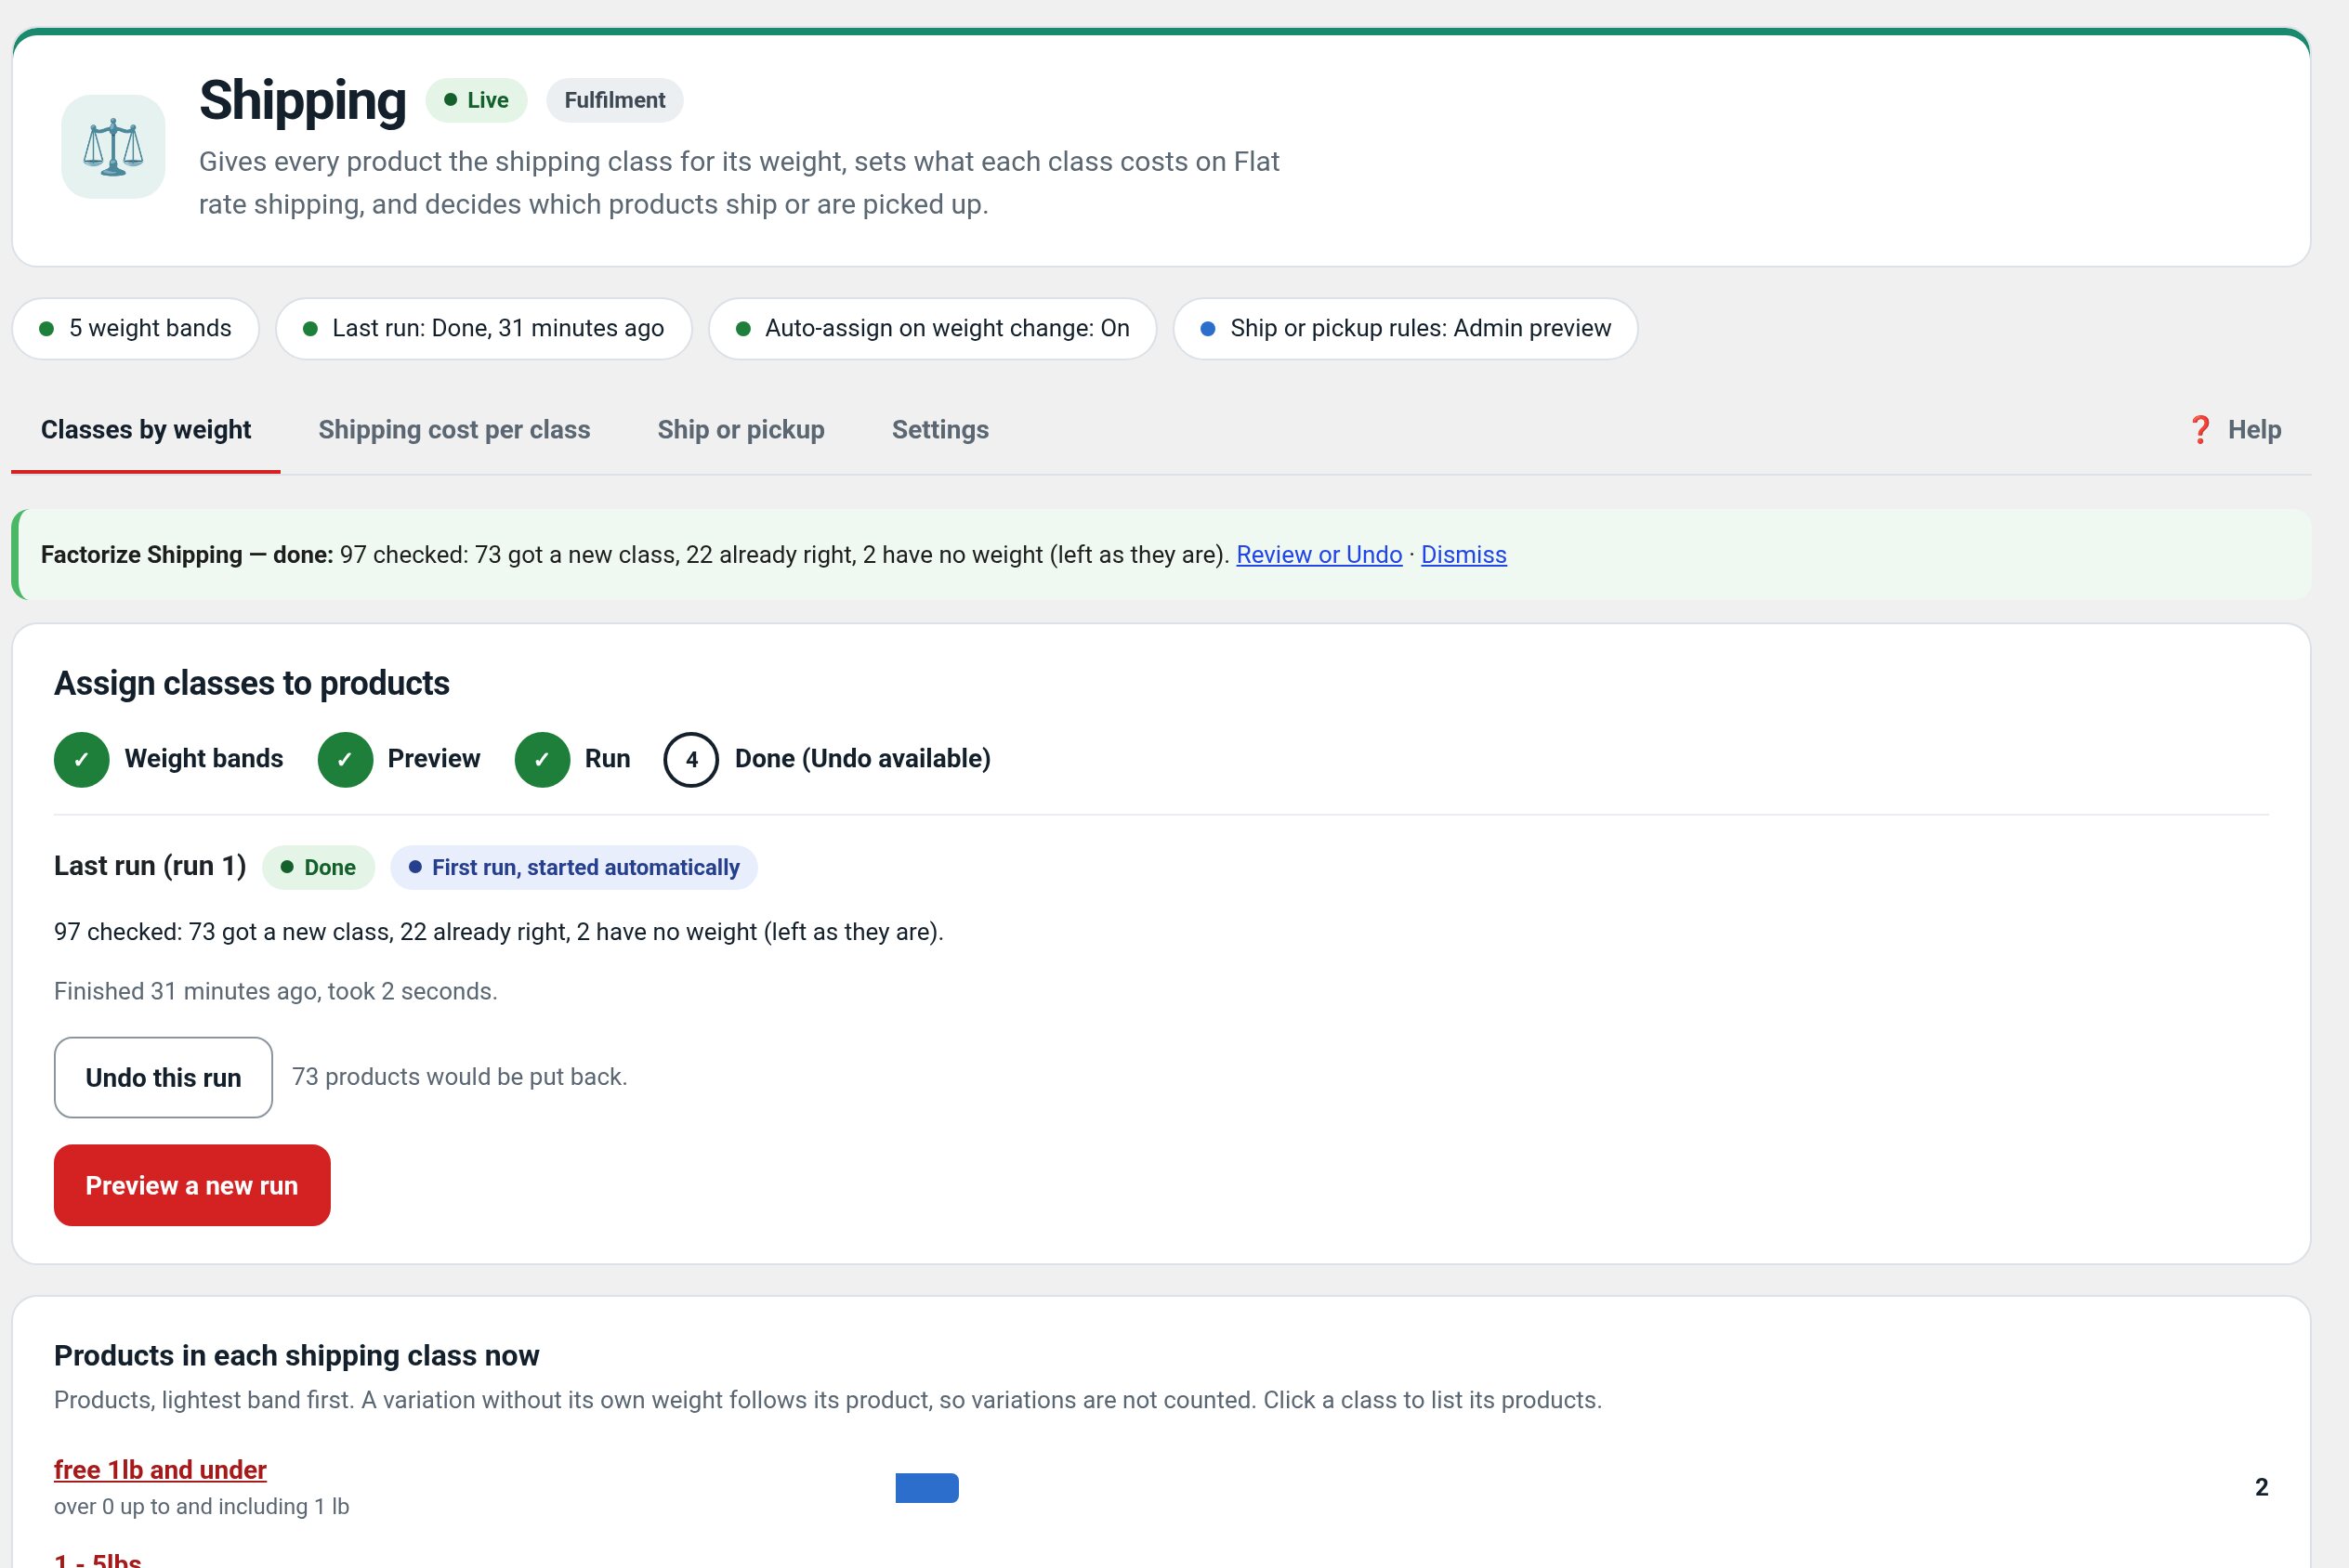This screenshot has height=1568, width=2349.
Task: Click the count 2 for free 1lb class
Action: [x=2261, y=1487]
